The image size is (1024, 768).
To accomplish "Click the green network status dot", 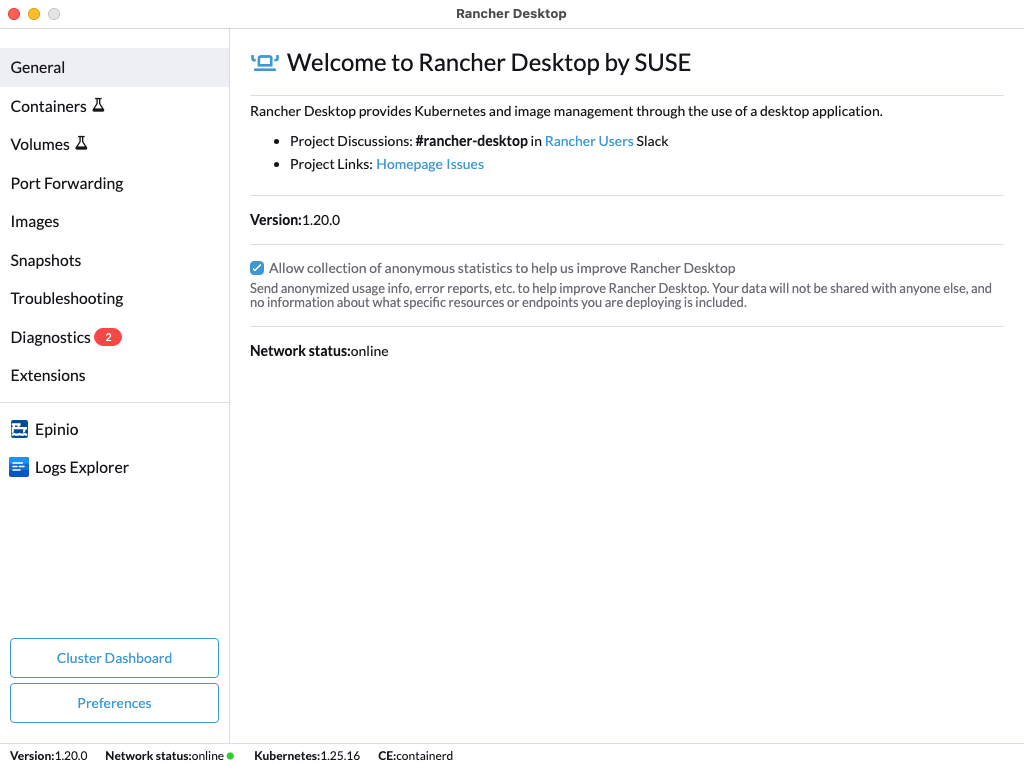I will [230, 756].
